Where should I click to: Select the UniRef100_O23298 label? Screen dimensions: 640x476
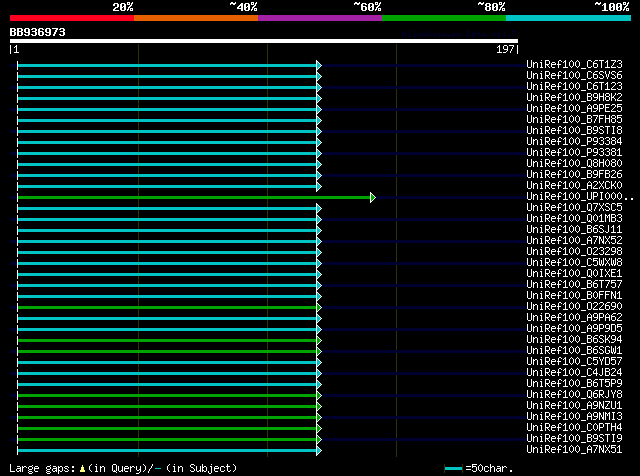pyautogui.click(x=574, y=252)
